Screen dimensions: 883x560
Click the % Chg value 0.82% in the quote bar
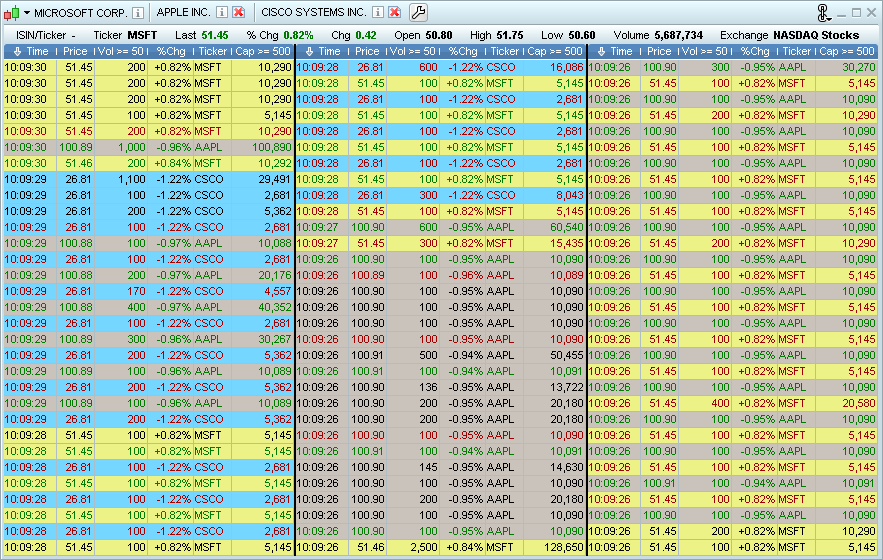(298, 35)
